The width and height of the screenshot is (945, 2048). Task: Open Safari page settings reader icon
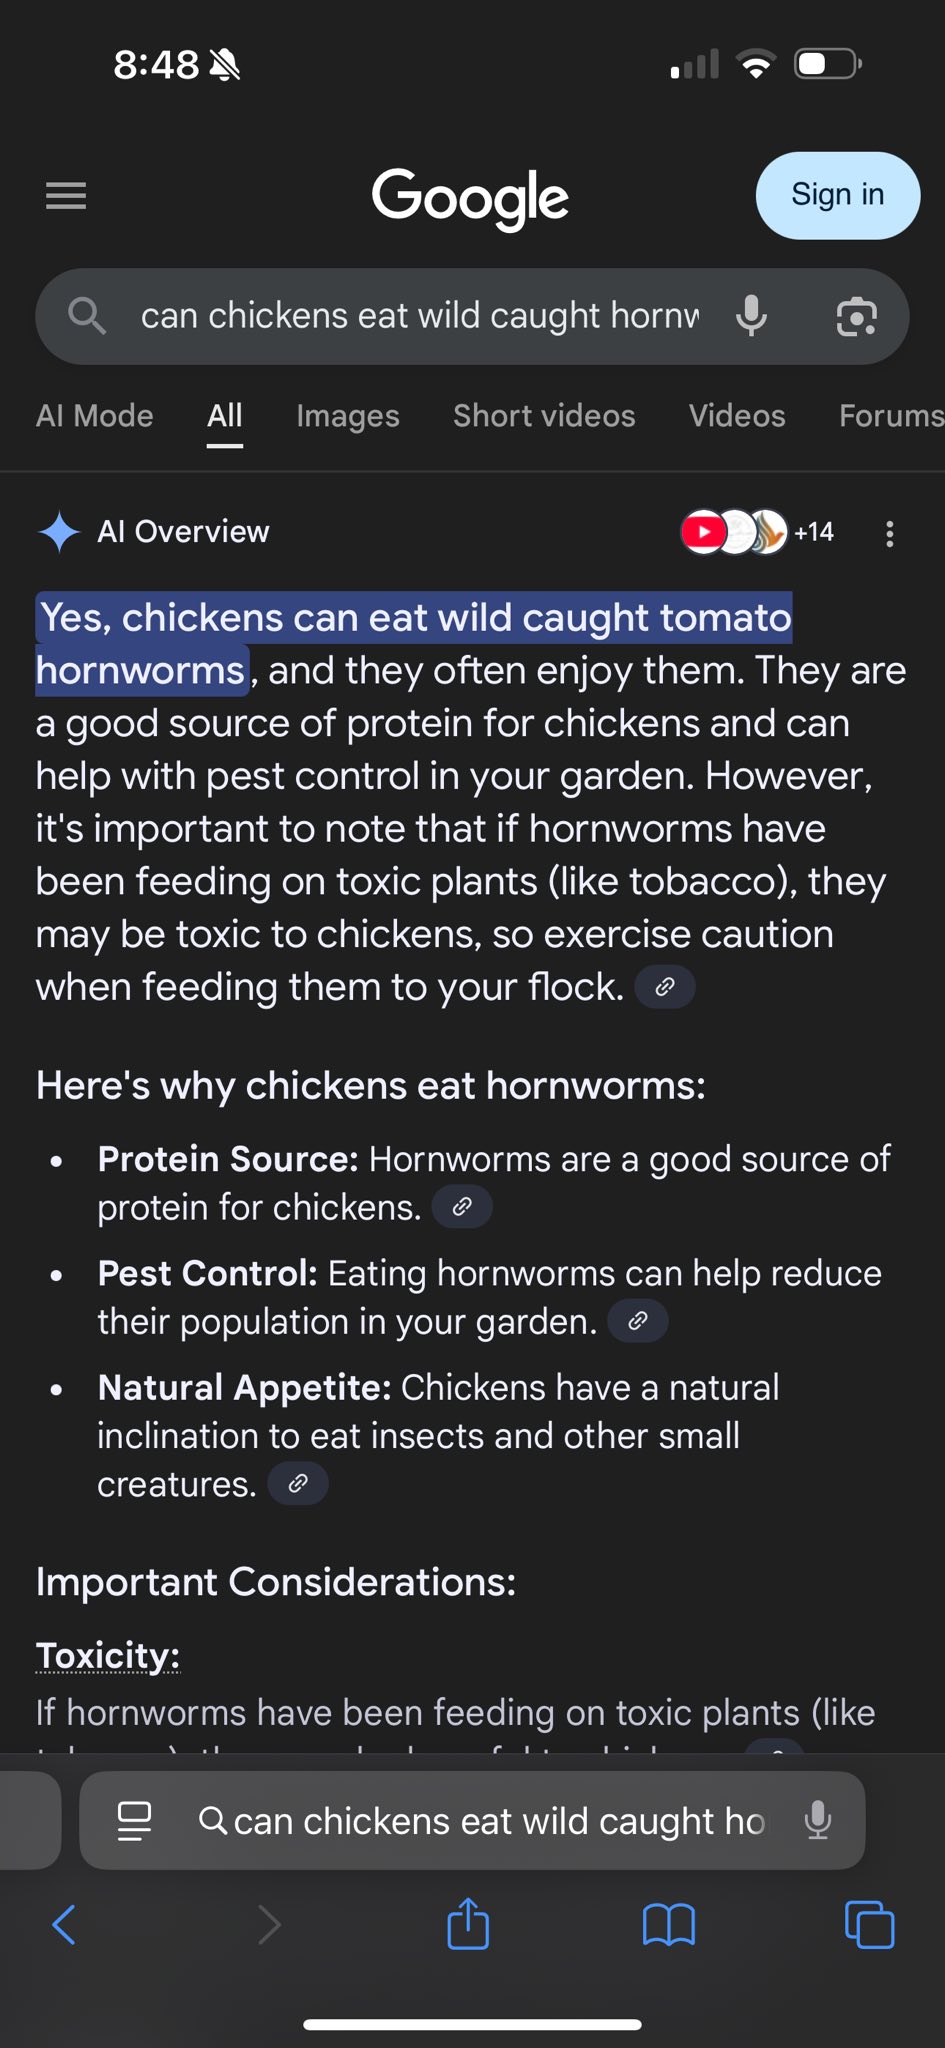(134, 1821)
